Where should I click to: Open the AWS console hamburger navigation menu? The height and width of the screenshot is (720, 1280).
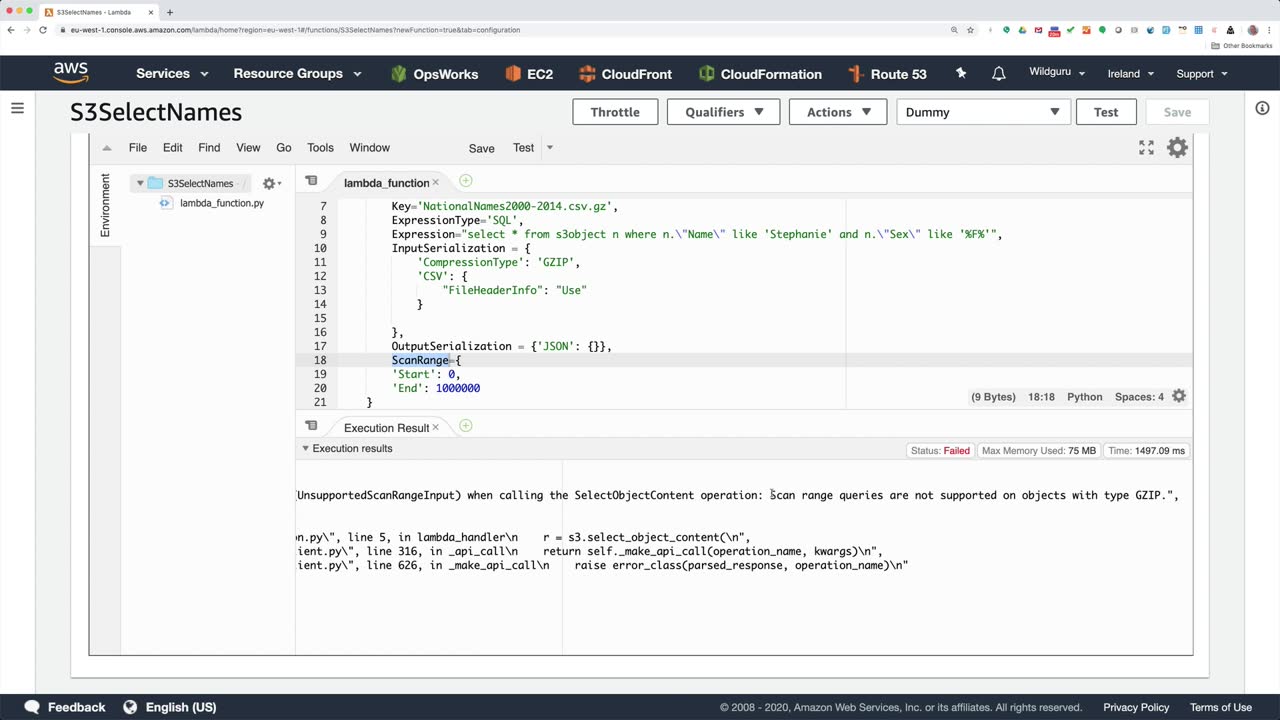(x=17, y=108)
